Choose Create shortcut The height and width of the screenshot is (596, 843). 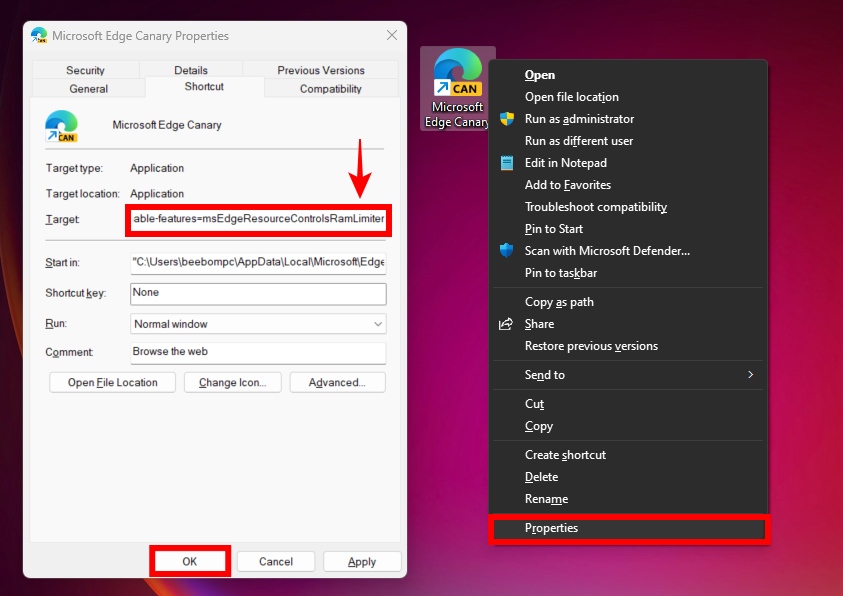[627, 455]
